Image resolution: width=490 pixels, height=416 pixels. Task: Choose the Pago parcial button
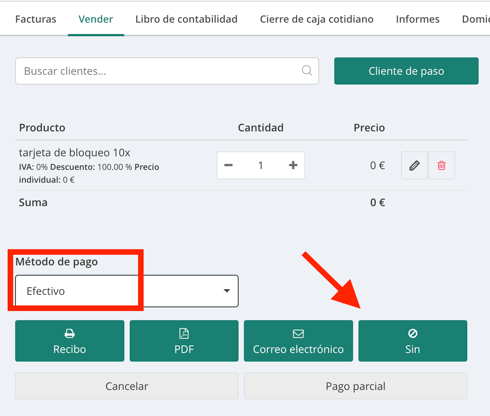tap(355, 386)
